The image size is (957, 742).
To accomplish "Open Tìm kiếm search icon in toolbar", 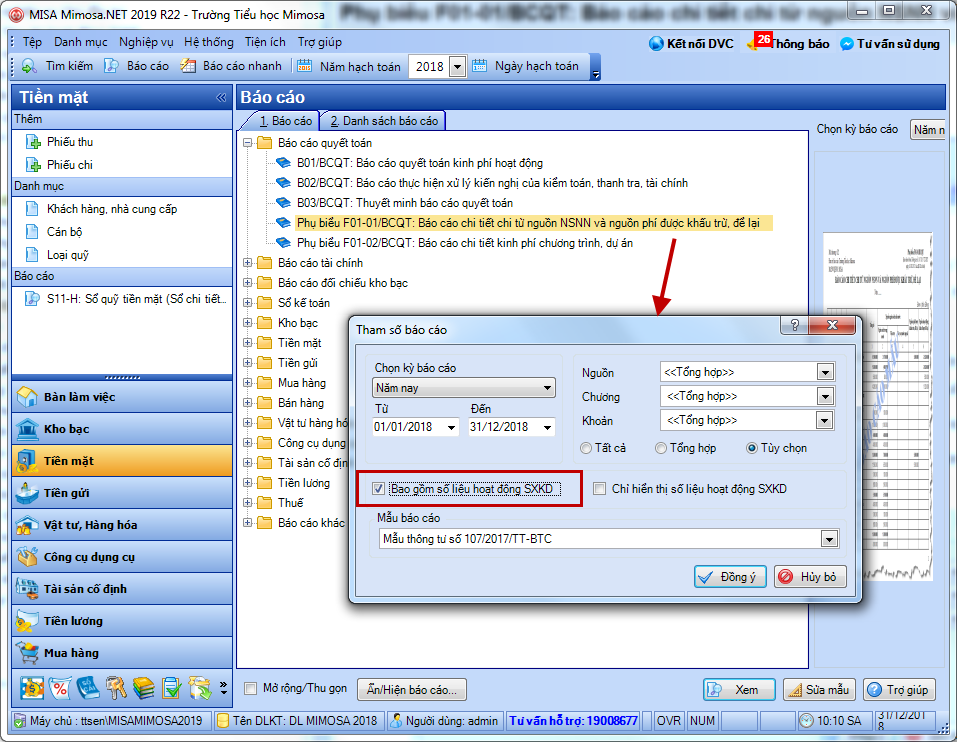I will coord(29,66).
